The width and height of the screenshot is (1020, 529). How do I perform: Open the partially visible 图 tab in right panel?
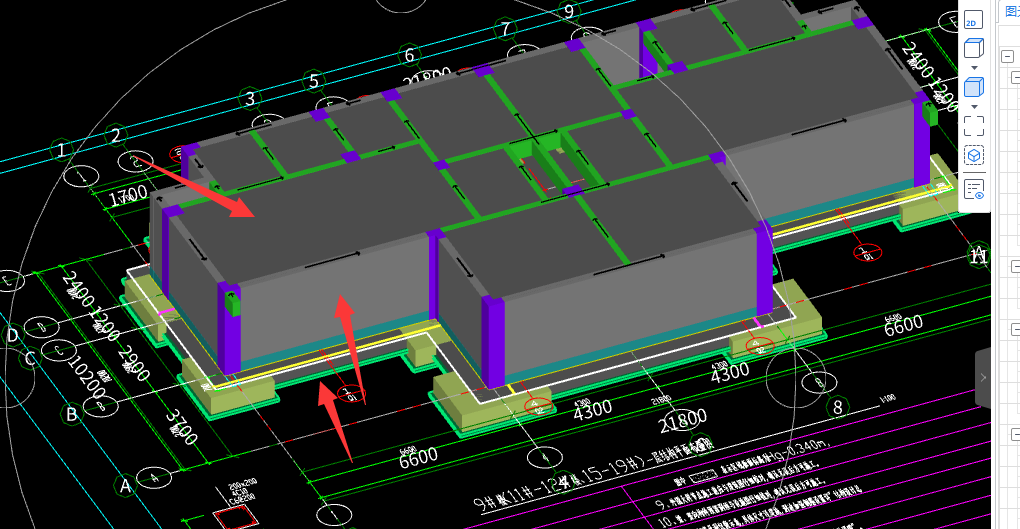pyautogui.click(x=1012, y=11)
